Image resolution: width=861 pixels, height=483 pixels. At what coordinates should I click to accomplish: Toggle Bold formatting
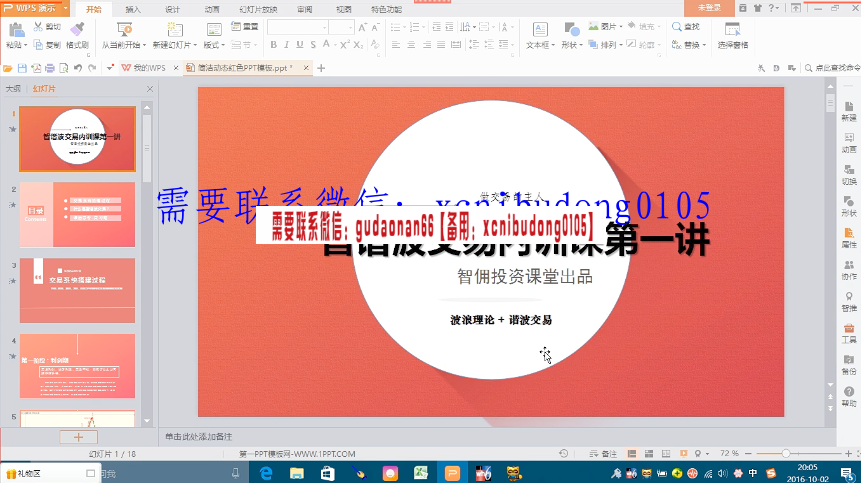(272, 44)
